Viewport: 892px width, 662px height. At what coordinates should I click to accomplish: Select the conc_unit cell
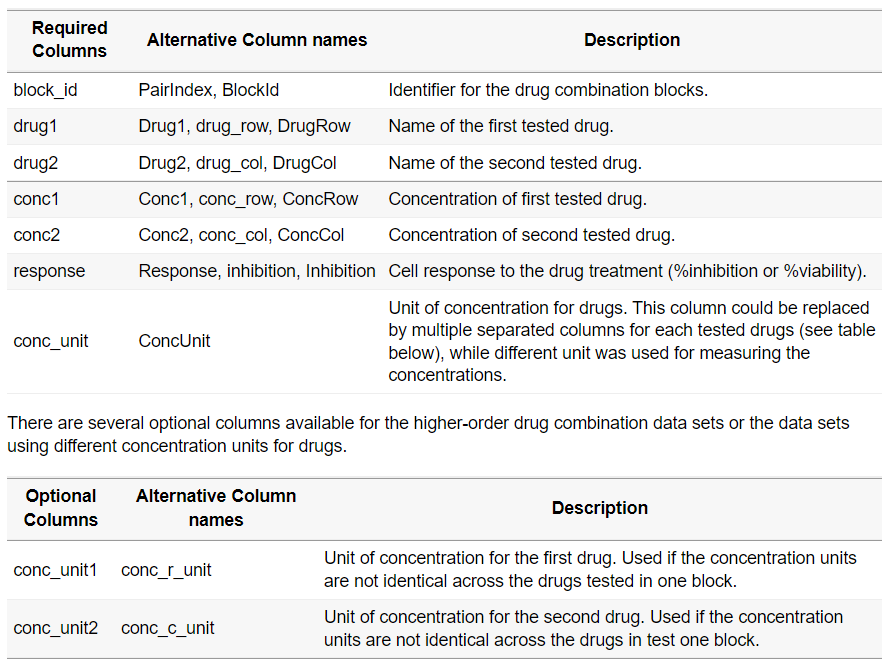coord(51,341)
